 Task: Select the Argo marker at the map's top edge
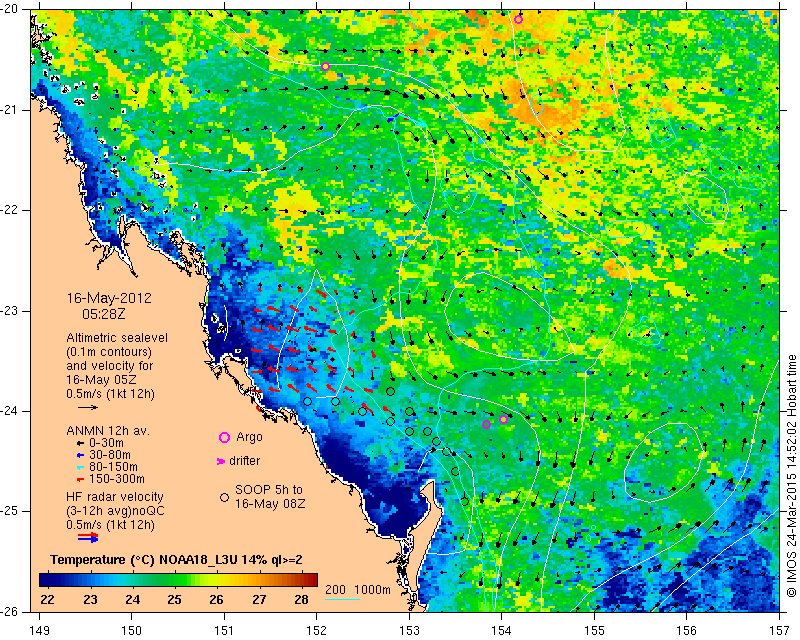[518, 20]
